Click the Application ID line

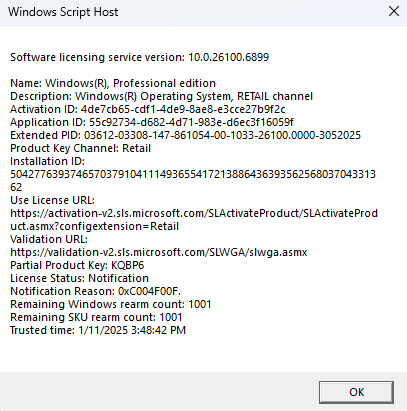[152, 122]
